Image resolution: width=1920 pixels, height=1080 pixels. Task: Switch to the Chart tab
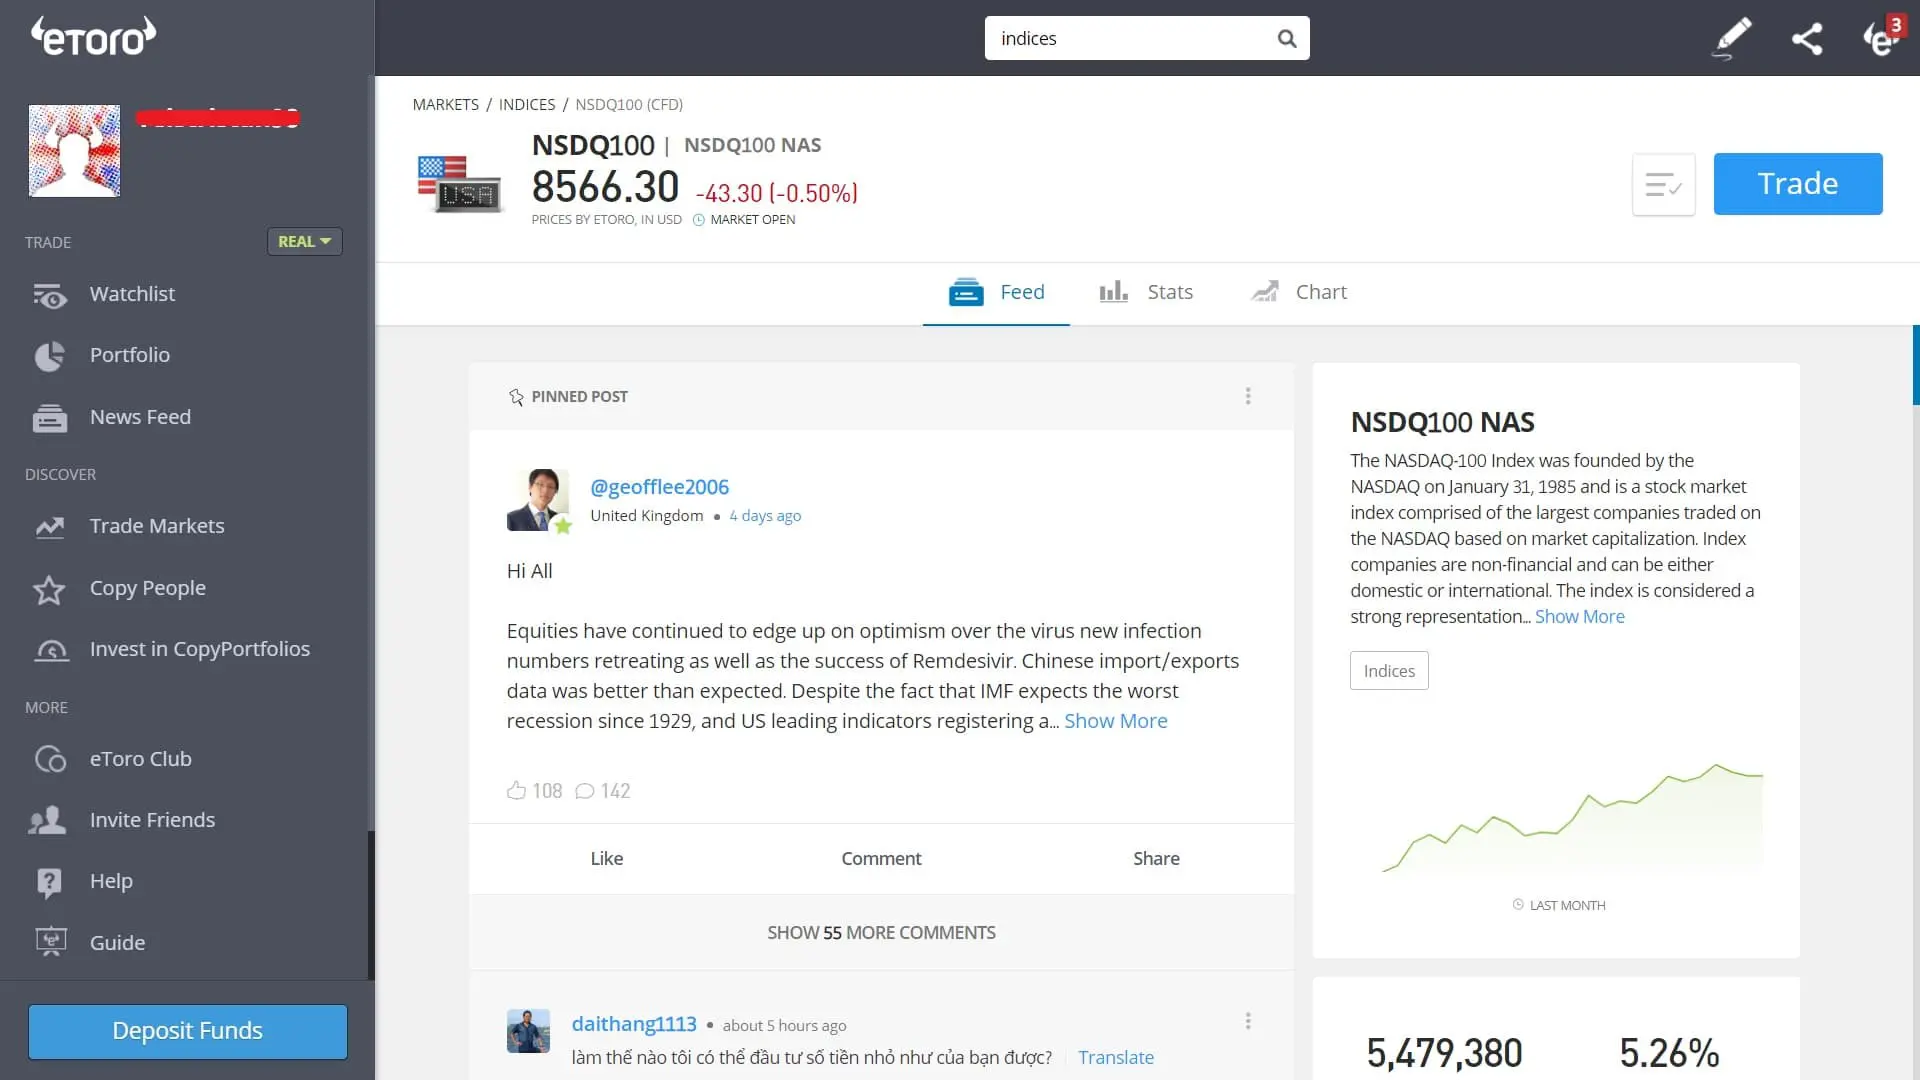tap(1298, 292)
